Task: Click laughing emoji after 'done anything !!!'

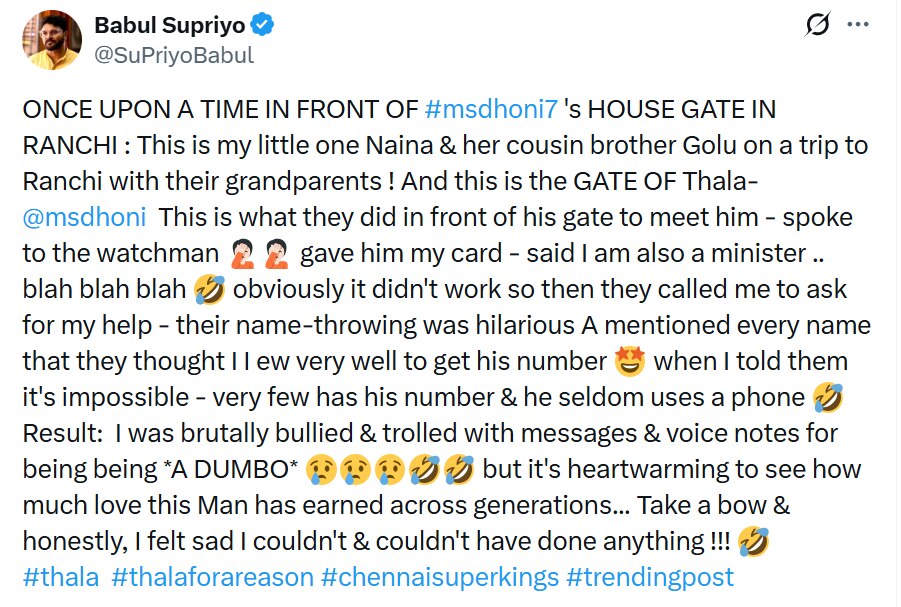Action: click(751, 541)
